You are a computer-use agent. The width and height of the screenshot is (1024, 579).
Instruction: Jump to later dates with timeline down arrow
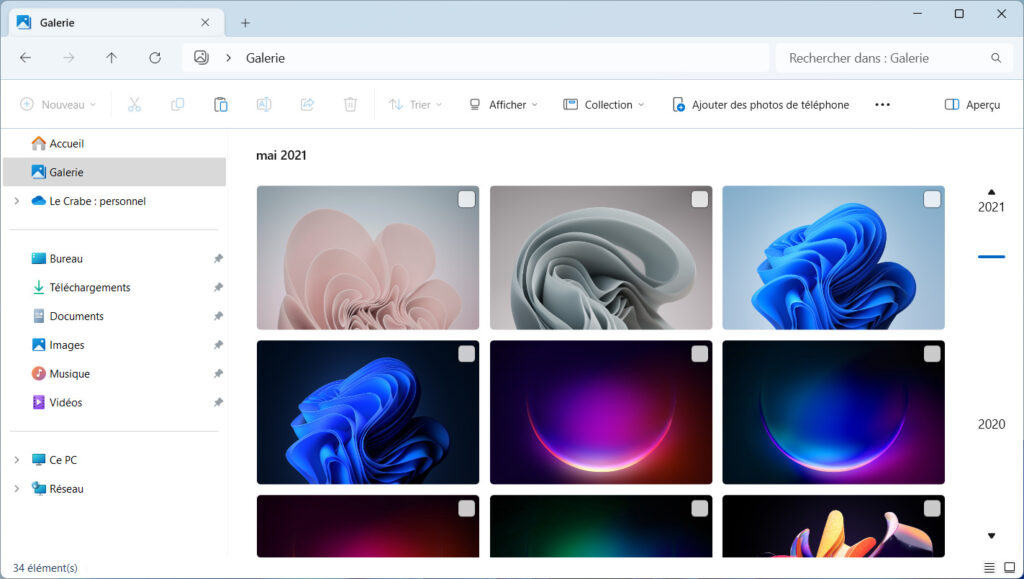coord(991,536)
